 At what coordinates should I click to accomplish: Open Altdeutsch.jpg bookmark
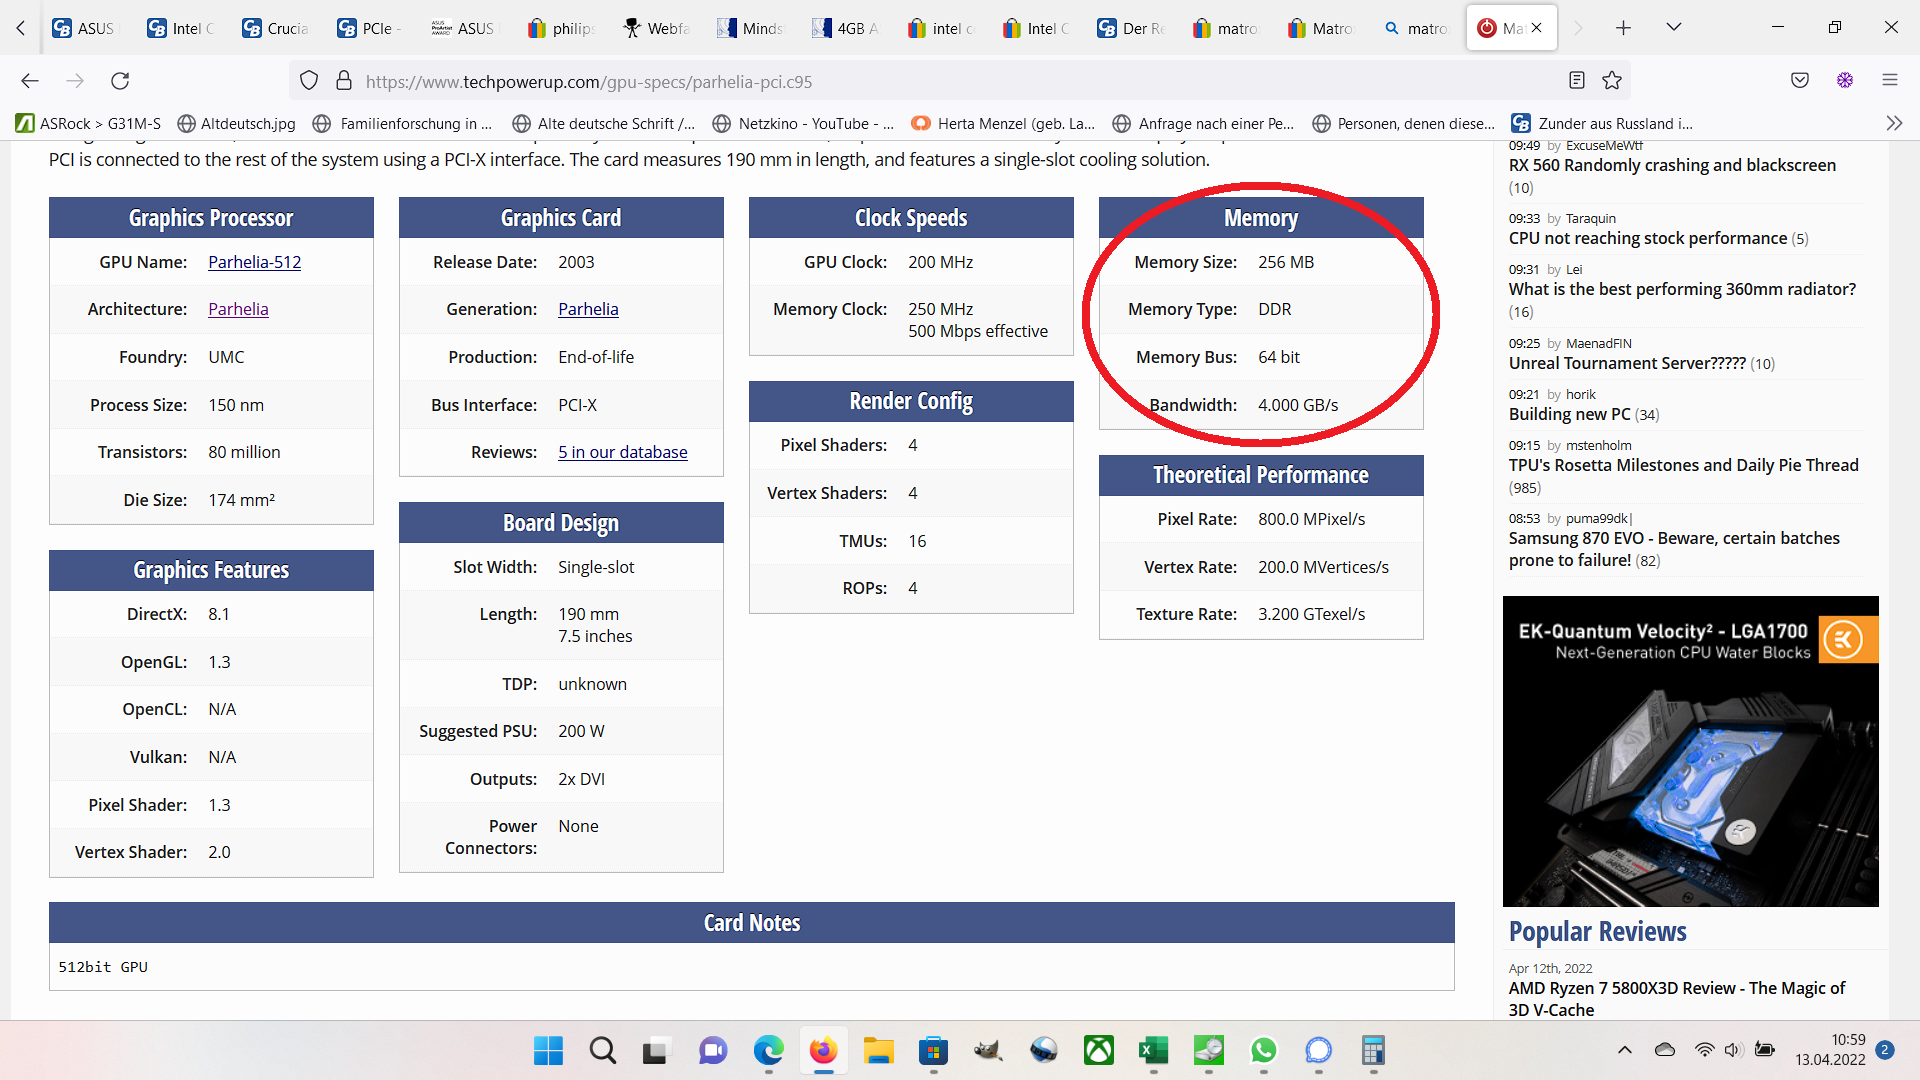pyautogui.click(x=237, y=123)
